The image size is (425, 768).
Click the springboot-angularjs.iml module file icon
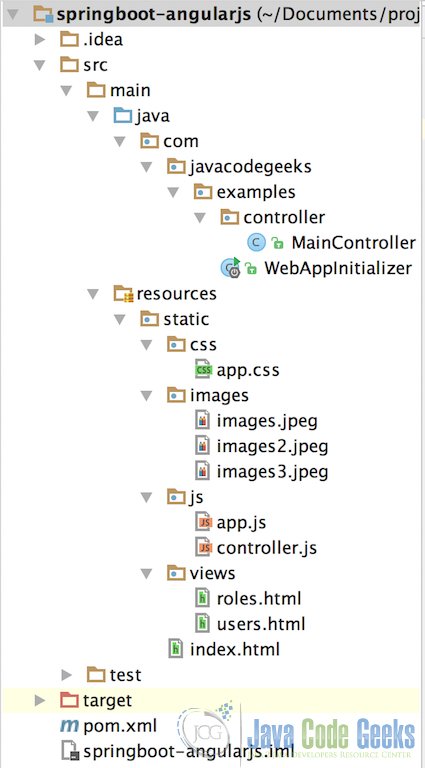coord(69,751)
